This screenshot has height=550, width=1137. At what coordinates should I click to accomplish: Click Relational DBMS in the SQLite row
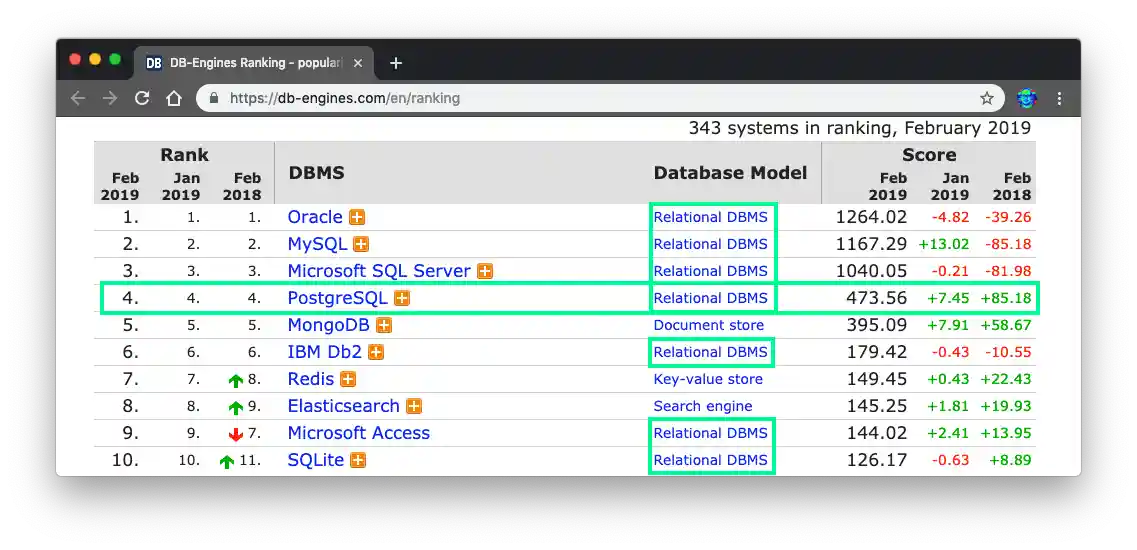click(x=711, y=460)
